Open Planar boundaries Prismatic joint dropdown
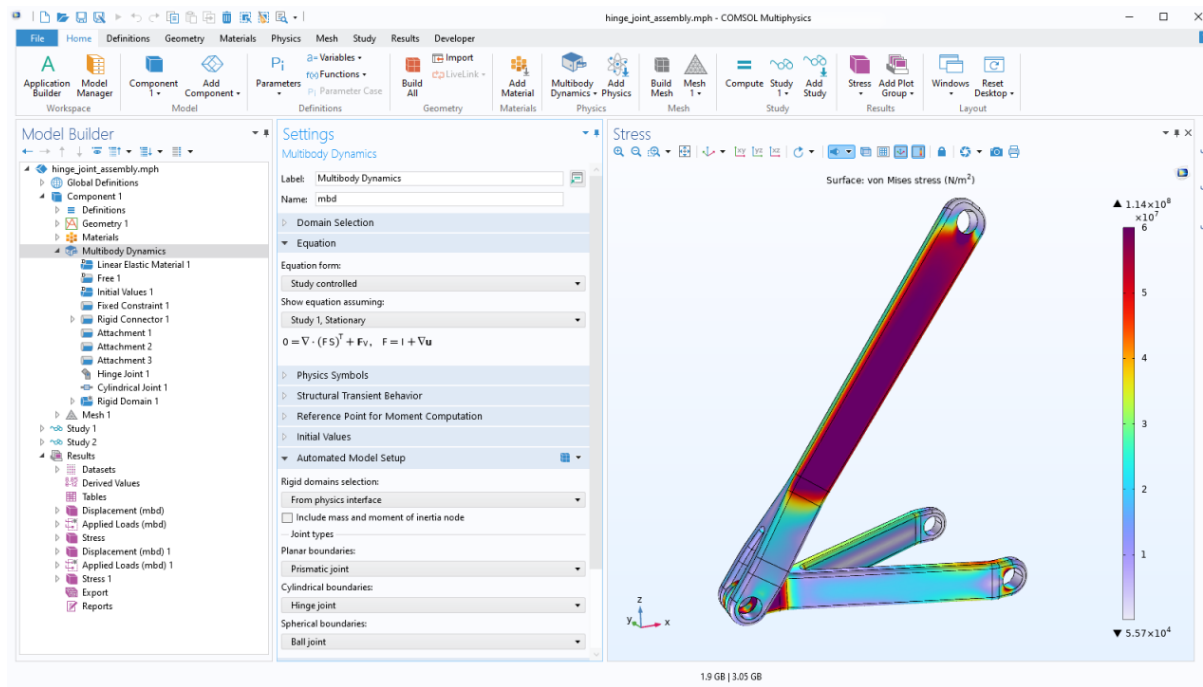This screenshot has width=1203, height=687. pos(433,569)
